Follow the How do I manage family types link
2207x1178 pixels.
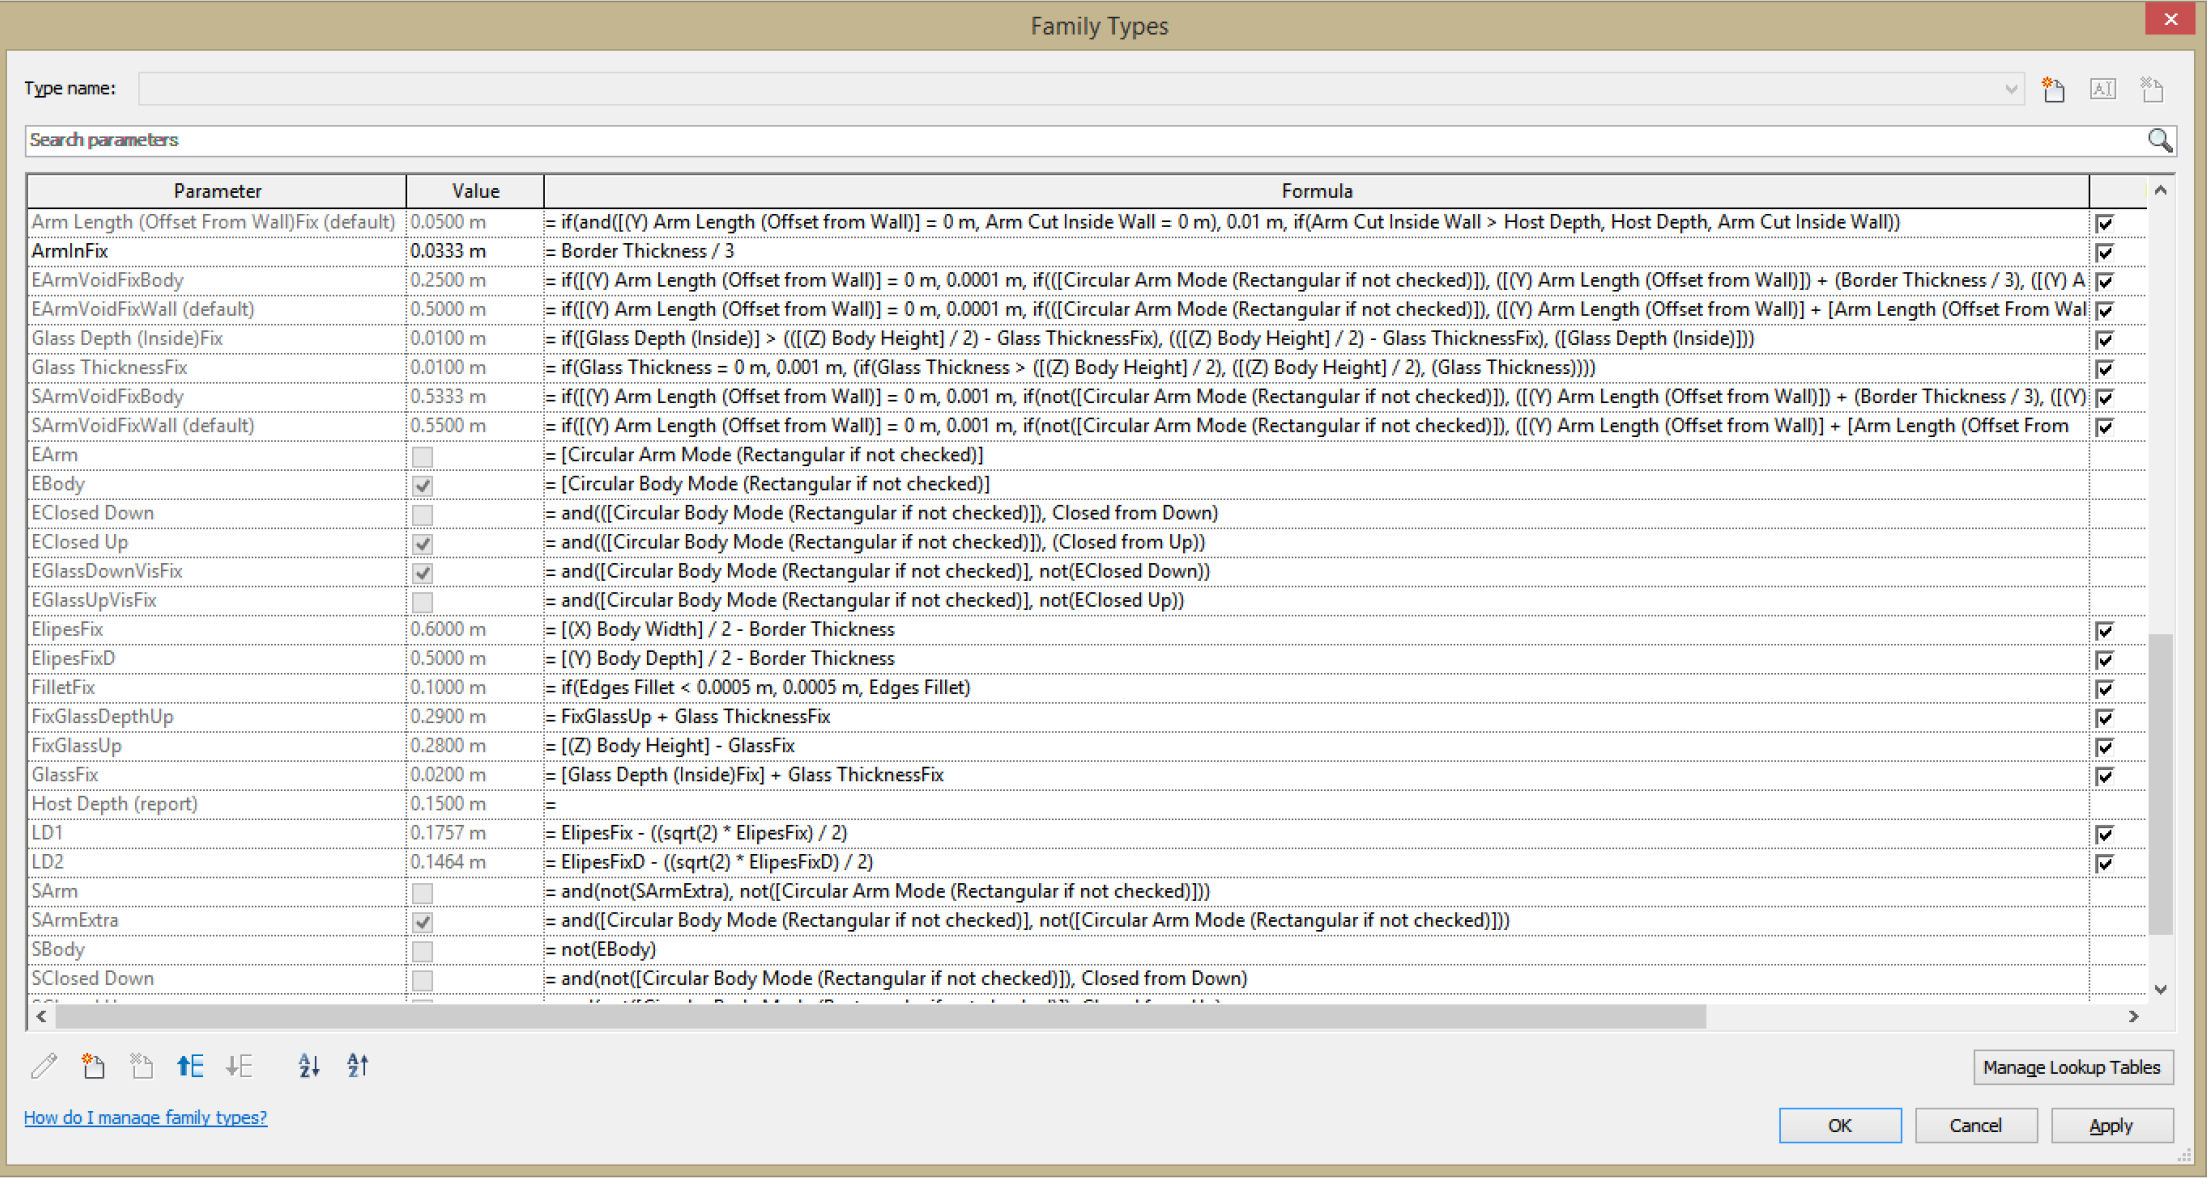click(145, 1117)
